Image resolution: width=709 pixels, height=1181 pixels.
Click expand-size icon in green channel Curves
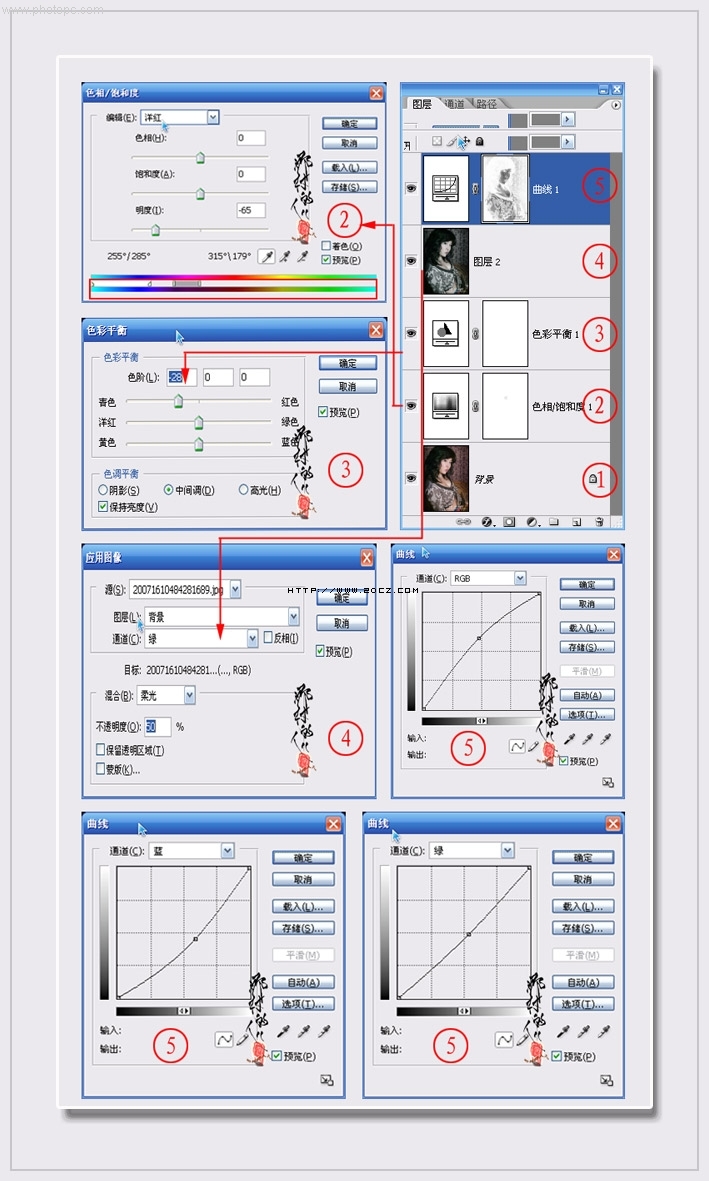click(607, 1080)
